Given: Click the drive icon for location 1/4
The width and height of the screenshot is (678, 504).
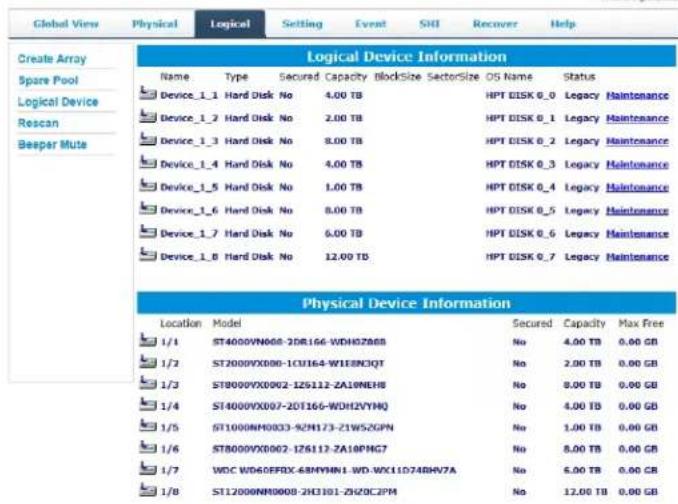Looking at the screenshot, I should click(x=148, y=404).
